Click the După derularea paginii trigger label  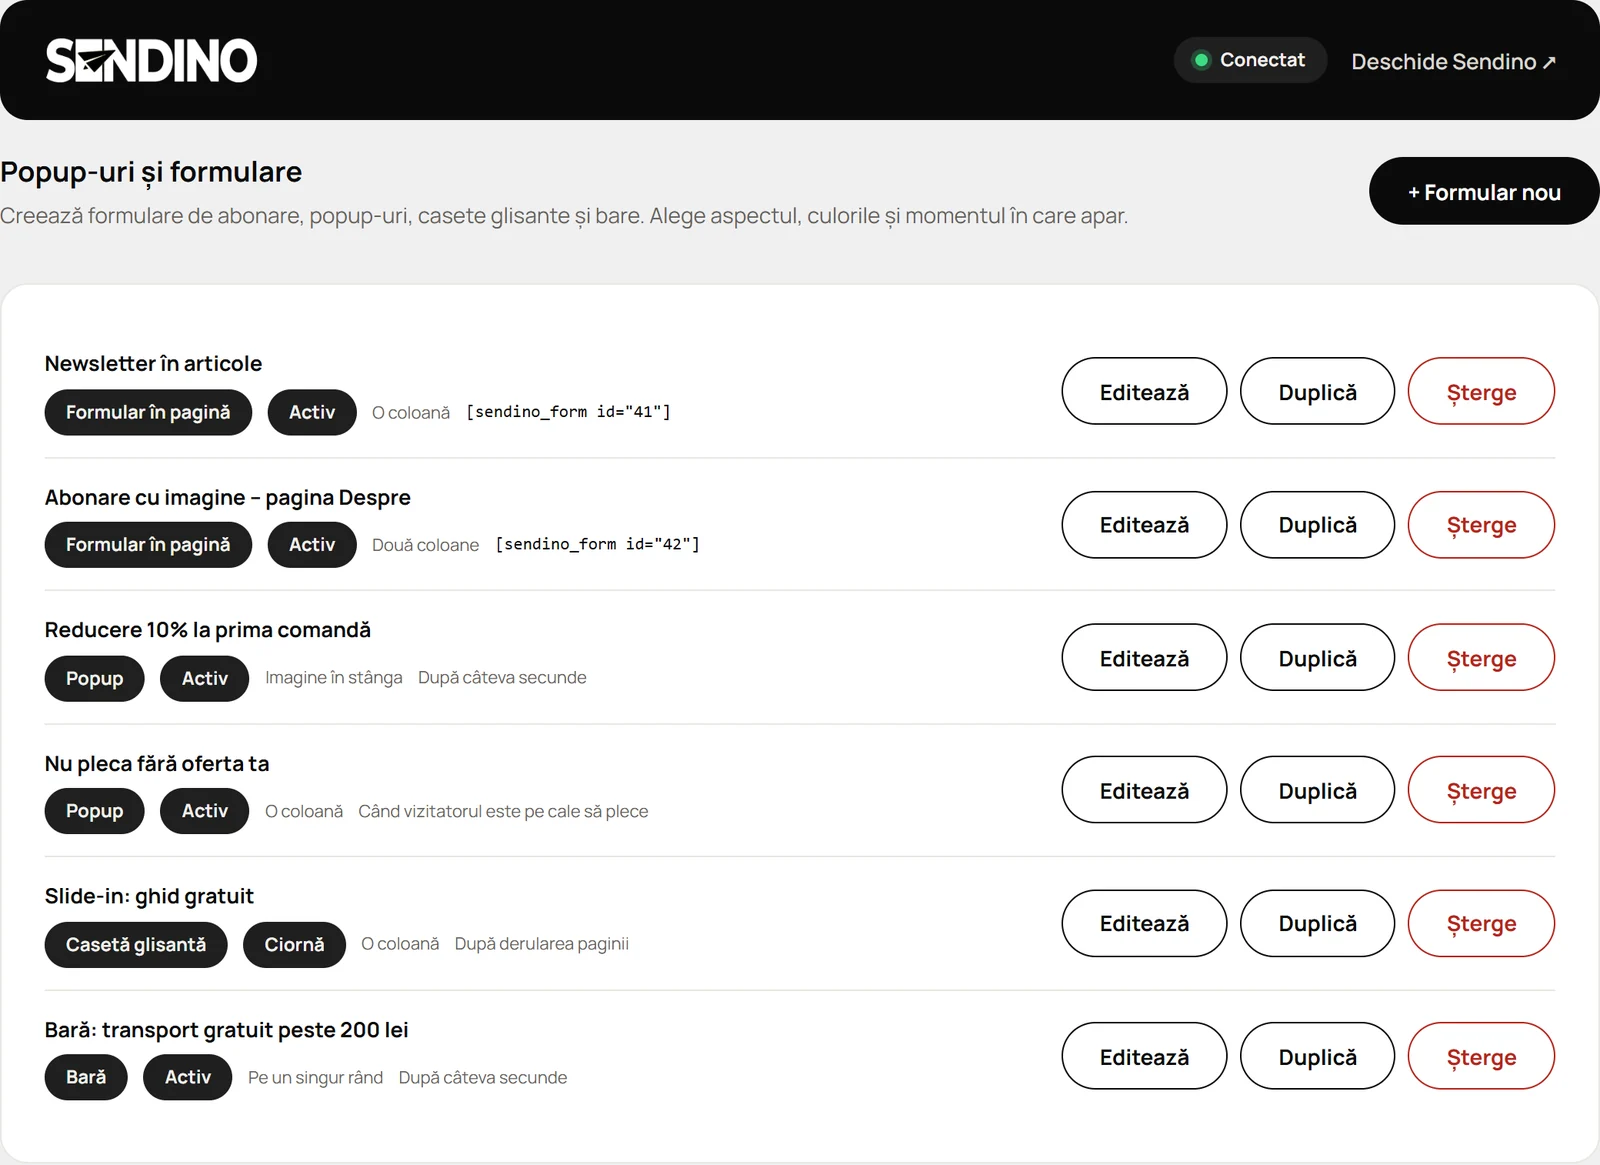click(541, 944)
